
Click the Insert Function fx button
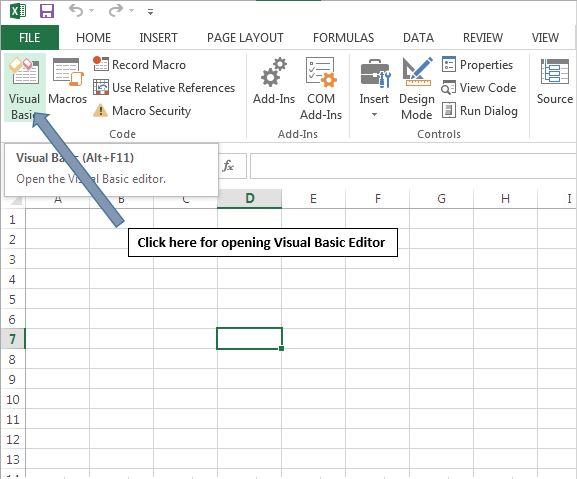click(228, 166)
